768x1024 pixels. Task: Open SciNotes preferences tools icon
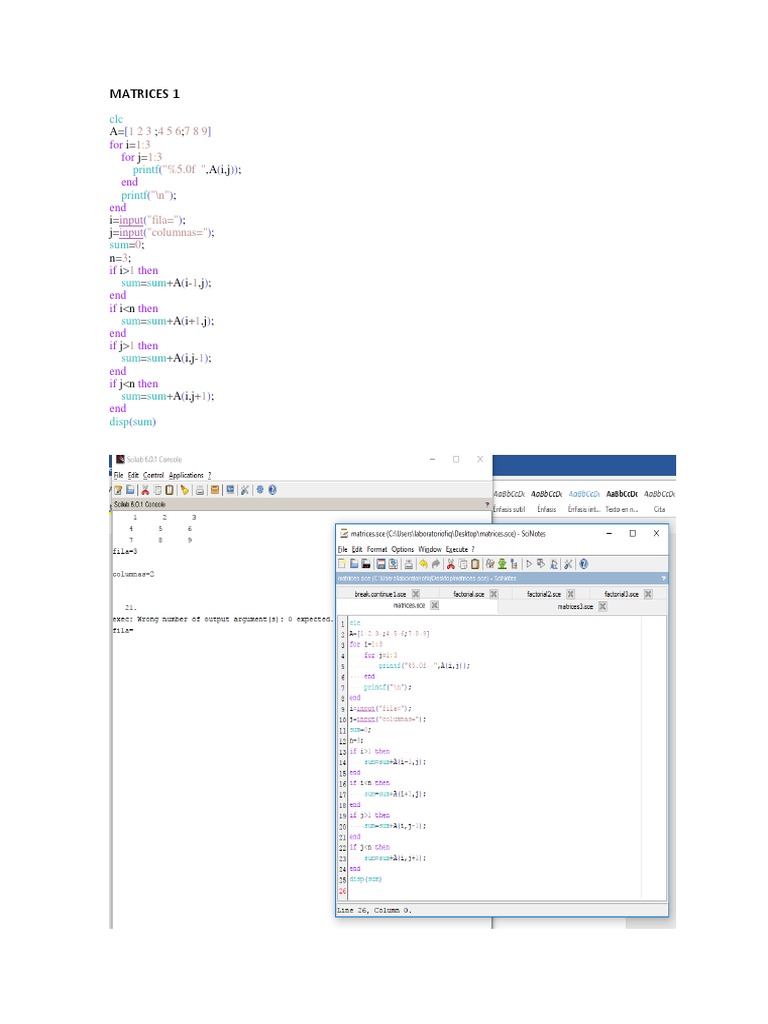568,564
